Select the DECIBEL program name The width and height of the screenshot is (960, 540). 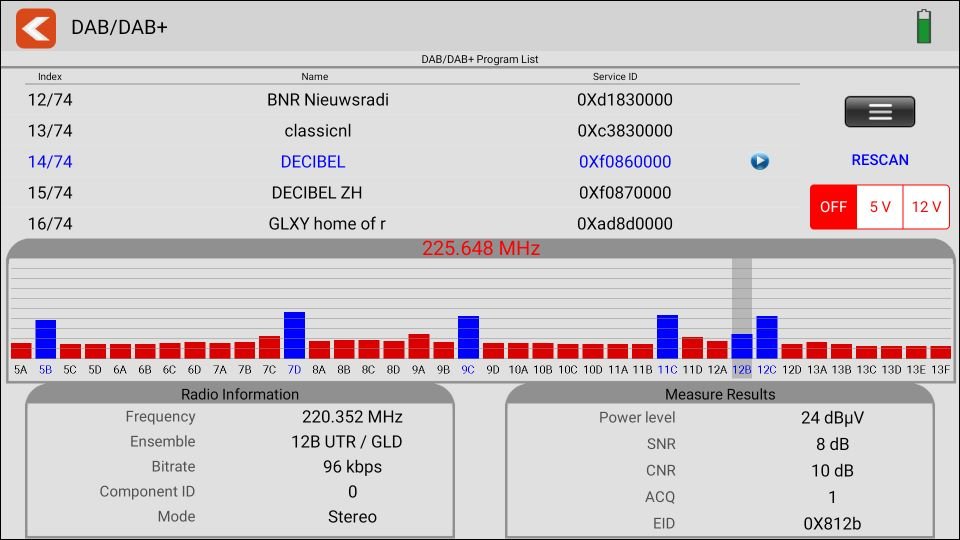313,162
